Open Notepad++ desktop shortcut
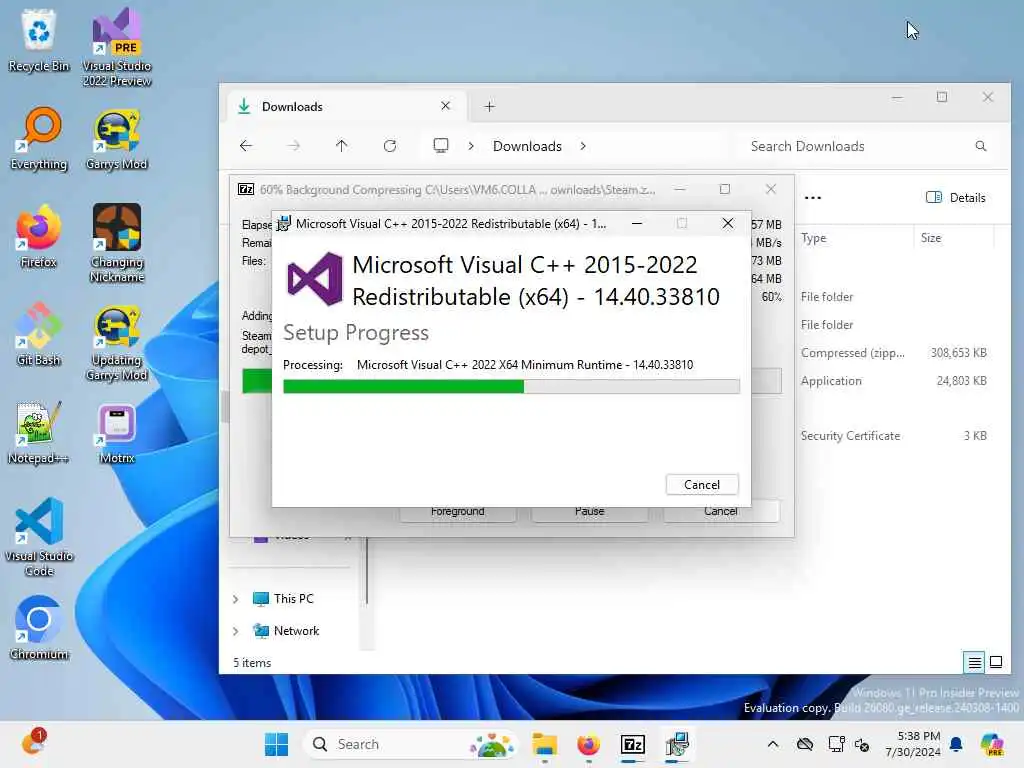Viewport: 1024px width, 768px height. point(38,432)
